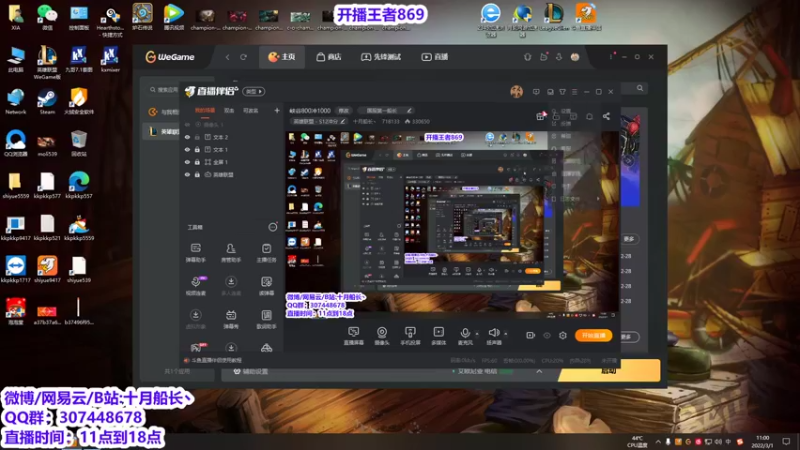
Task: Switch to the second scene tab
Action: pyautogui.click(x=229, y=110)
